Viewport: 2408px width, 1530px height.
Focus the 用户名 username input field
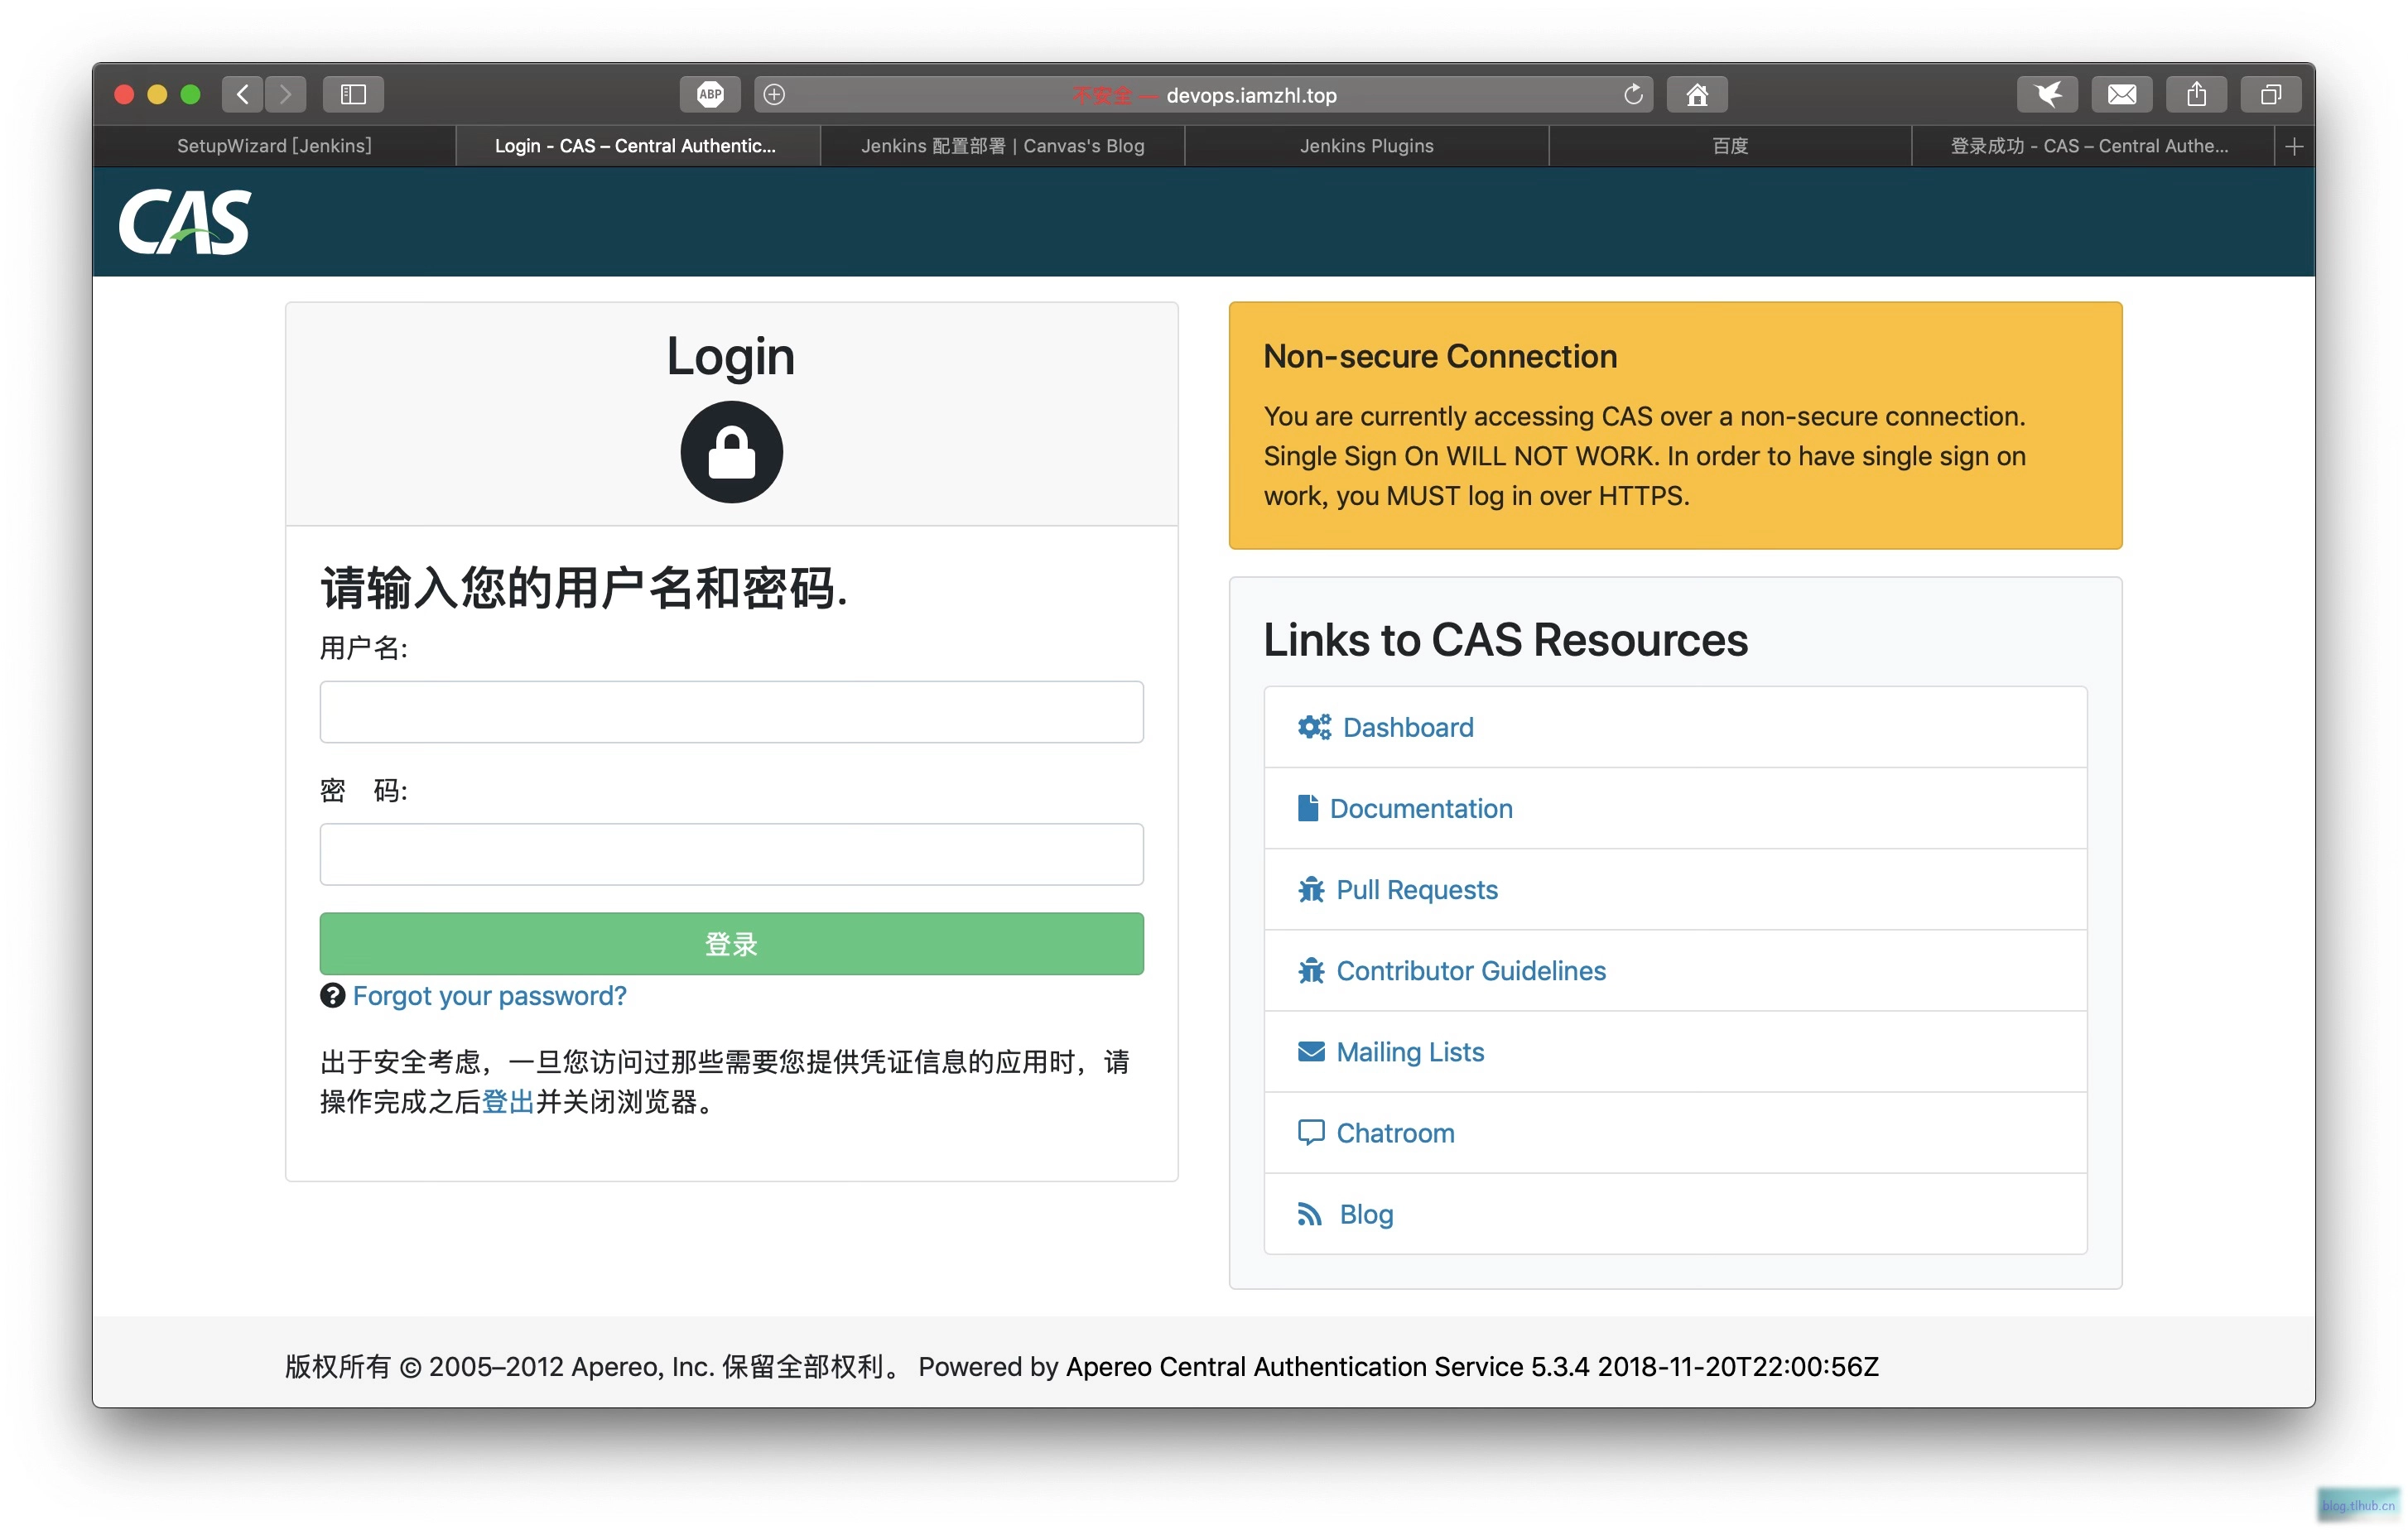click(732, 712)
